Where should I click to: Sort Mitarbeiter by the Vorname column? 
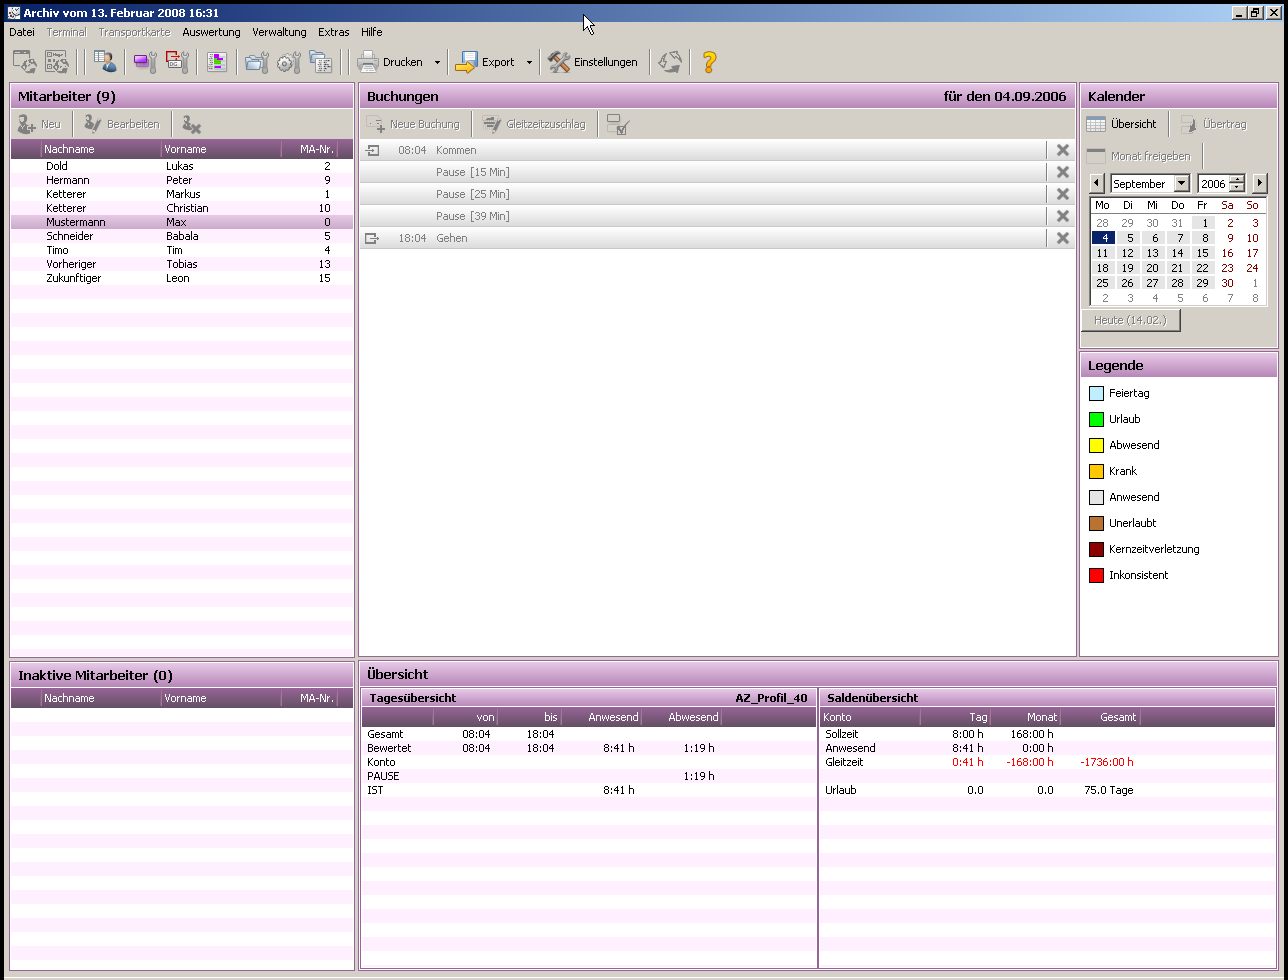click(x=221, y=149)
